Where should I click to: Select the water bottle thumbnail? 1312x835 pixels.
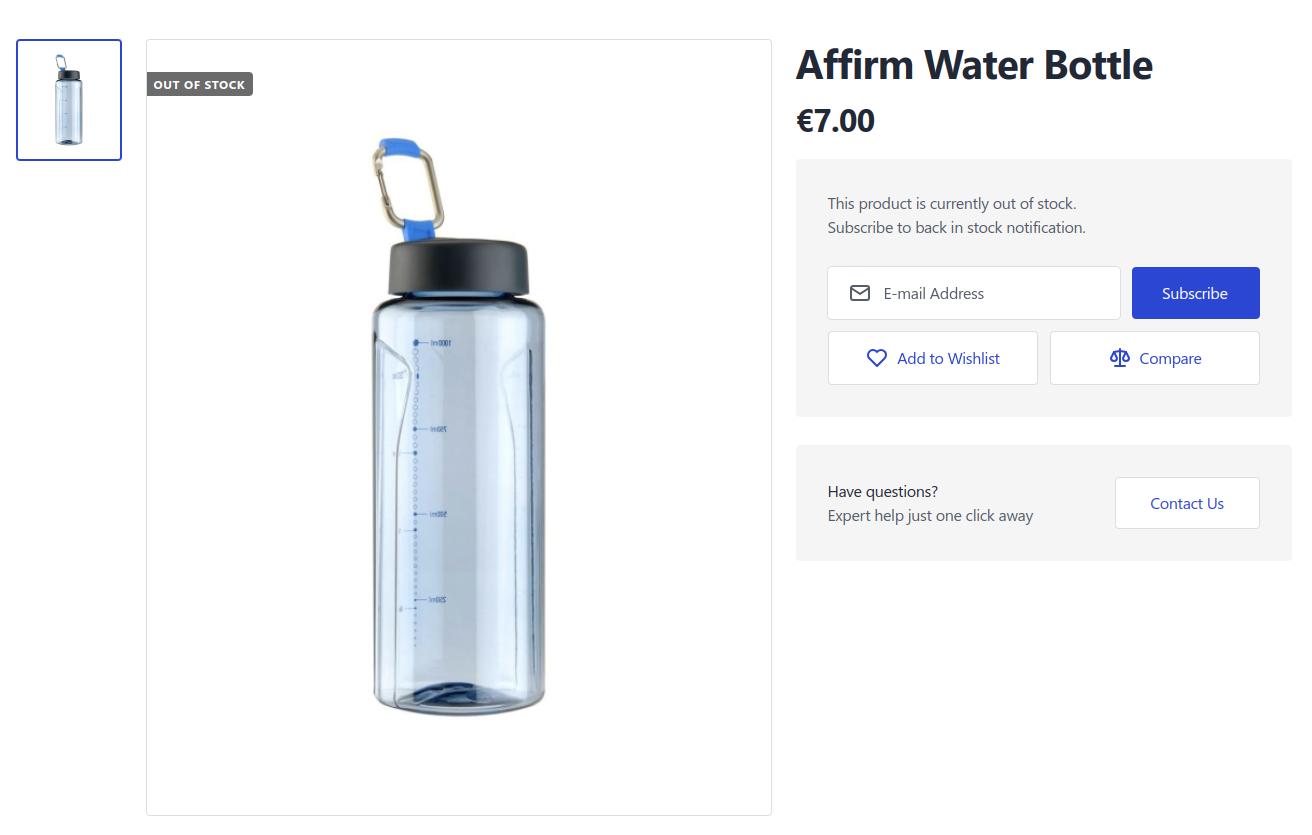[x=69, y=100]
